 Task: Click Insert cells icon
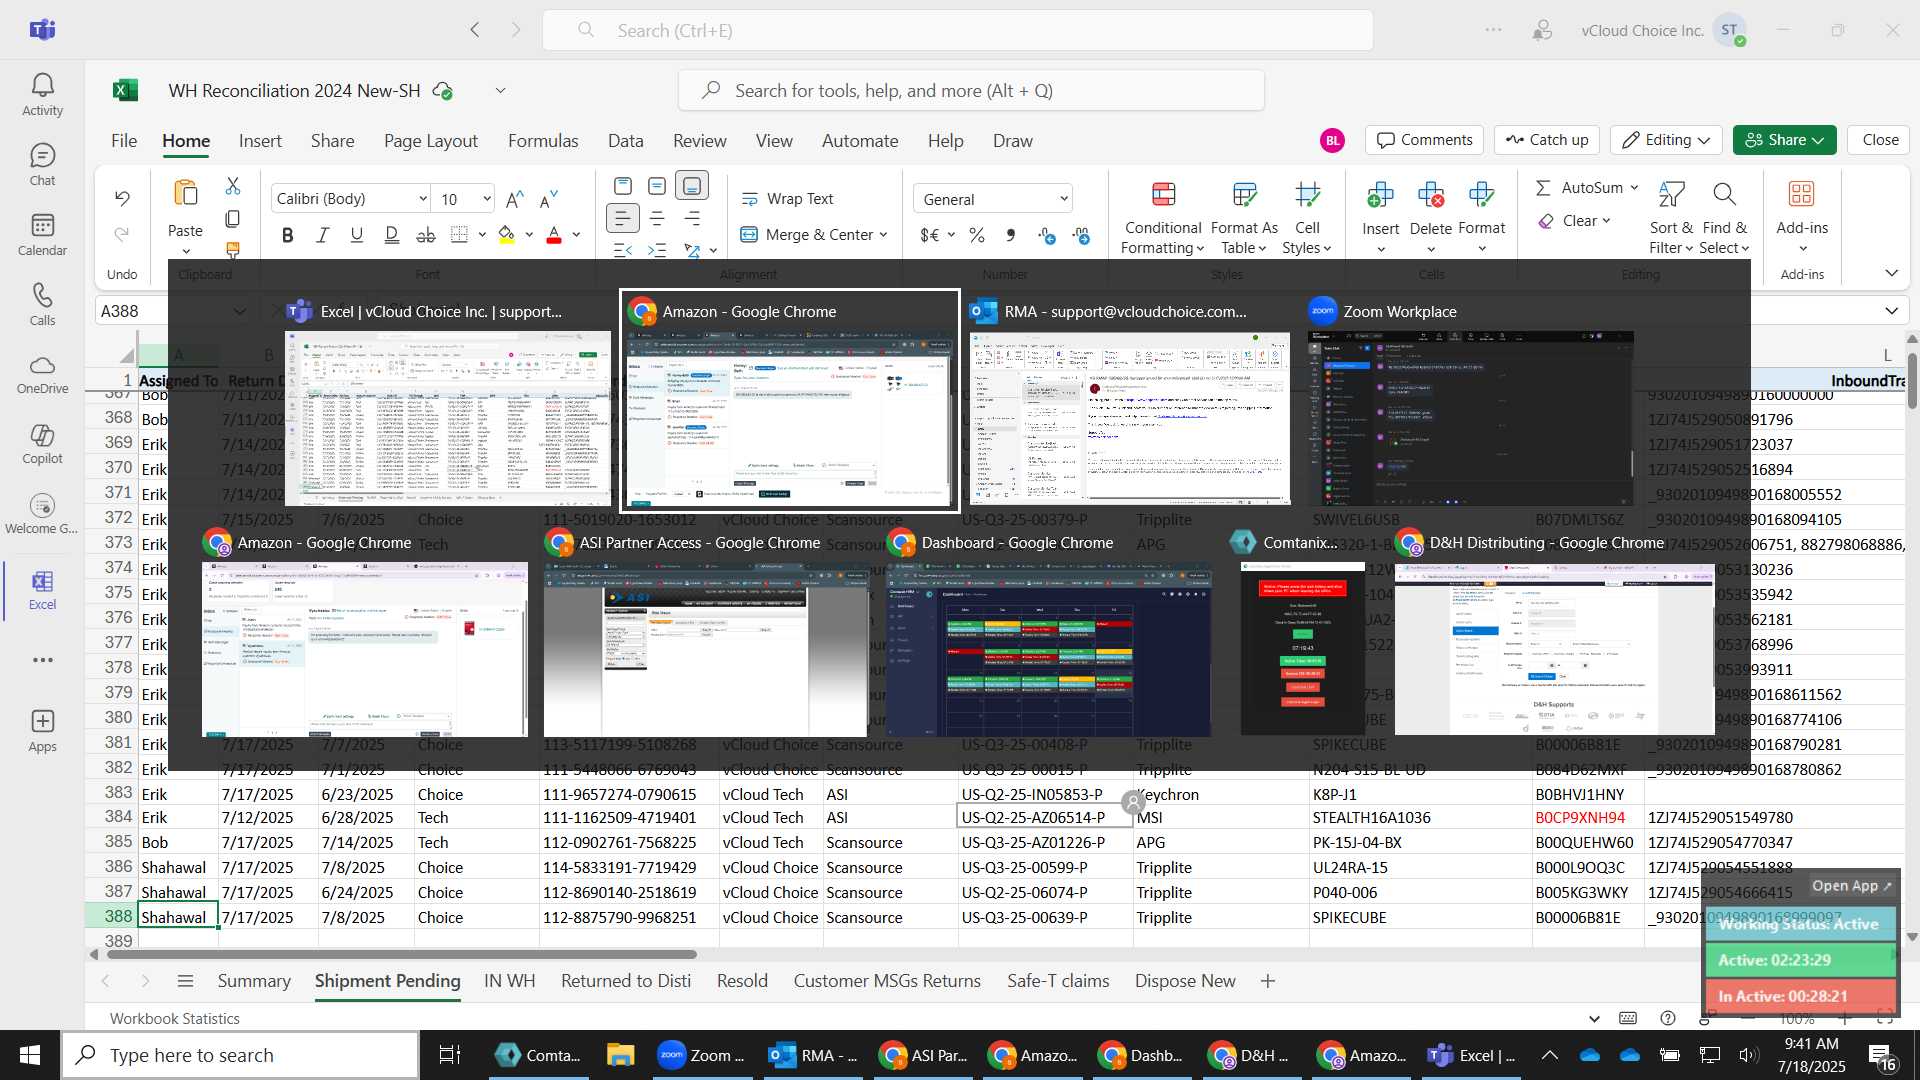[1381, 194]
